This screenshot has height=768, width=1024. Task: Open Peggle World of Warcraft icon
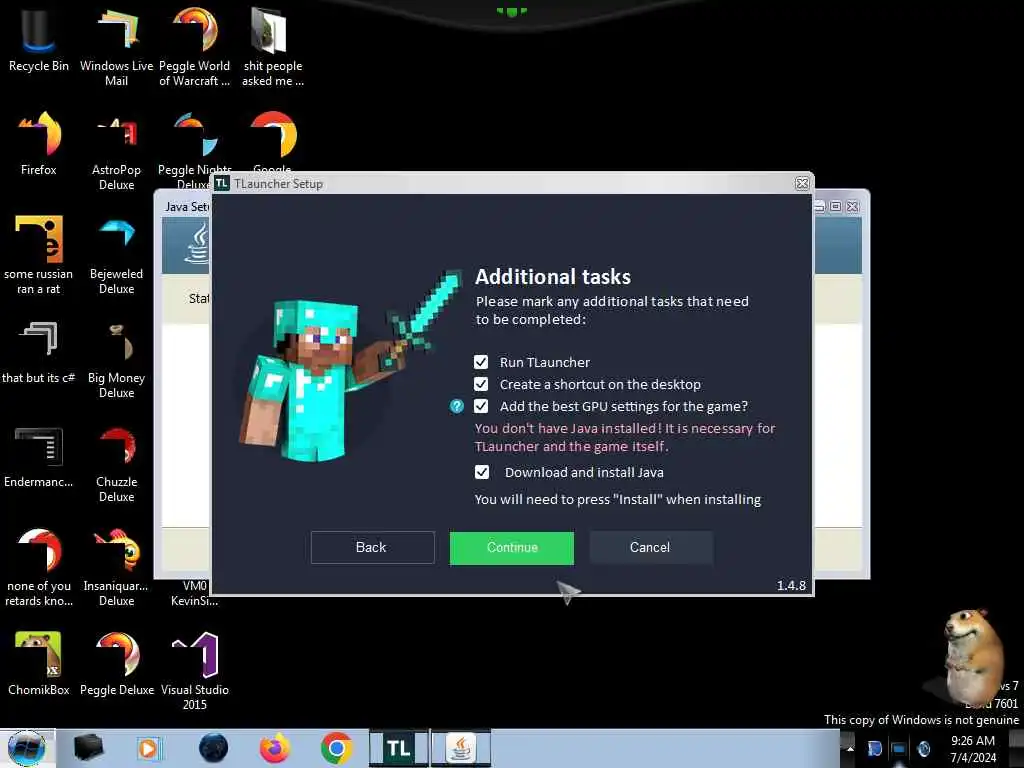(194, 47)
